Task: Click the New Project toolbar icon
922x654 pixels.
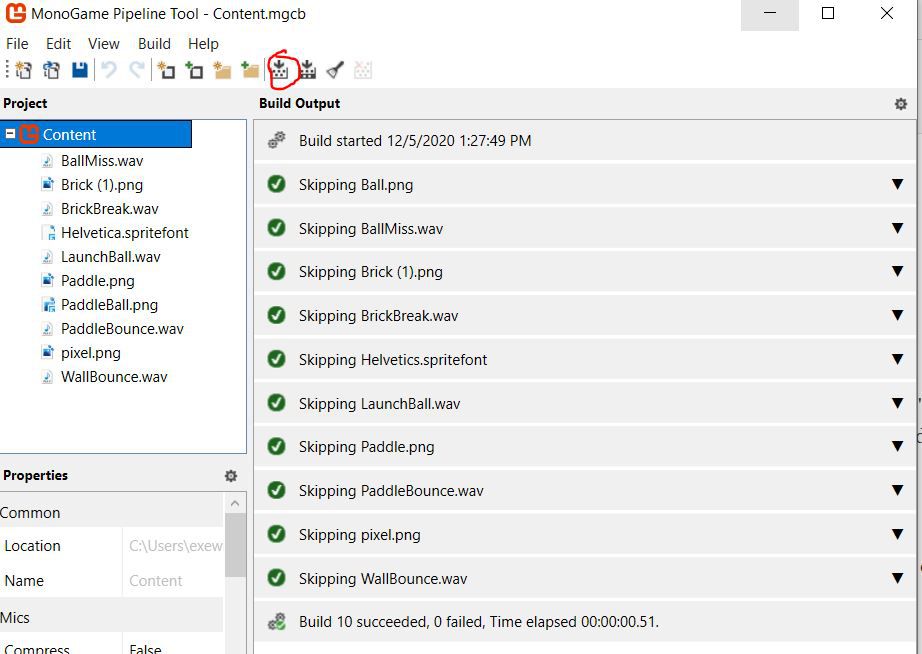Action: (23, 70)
